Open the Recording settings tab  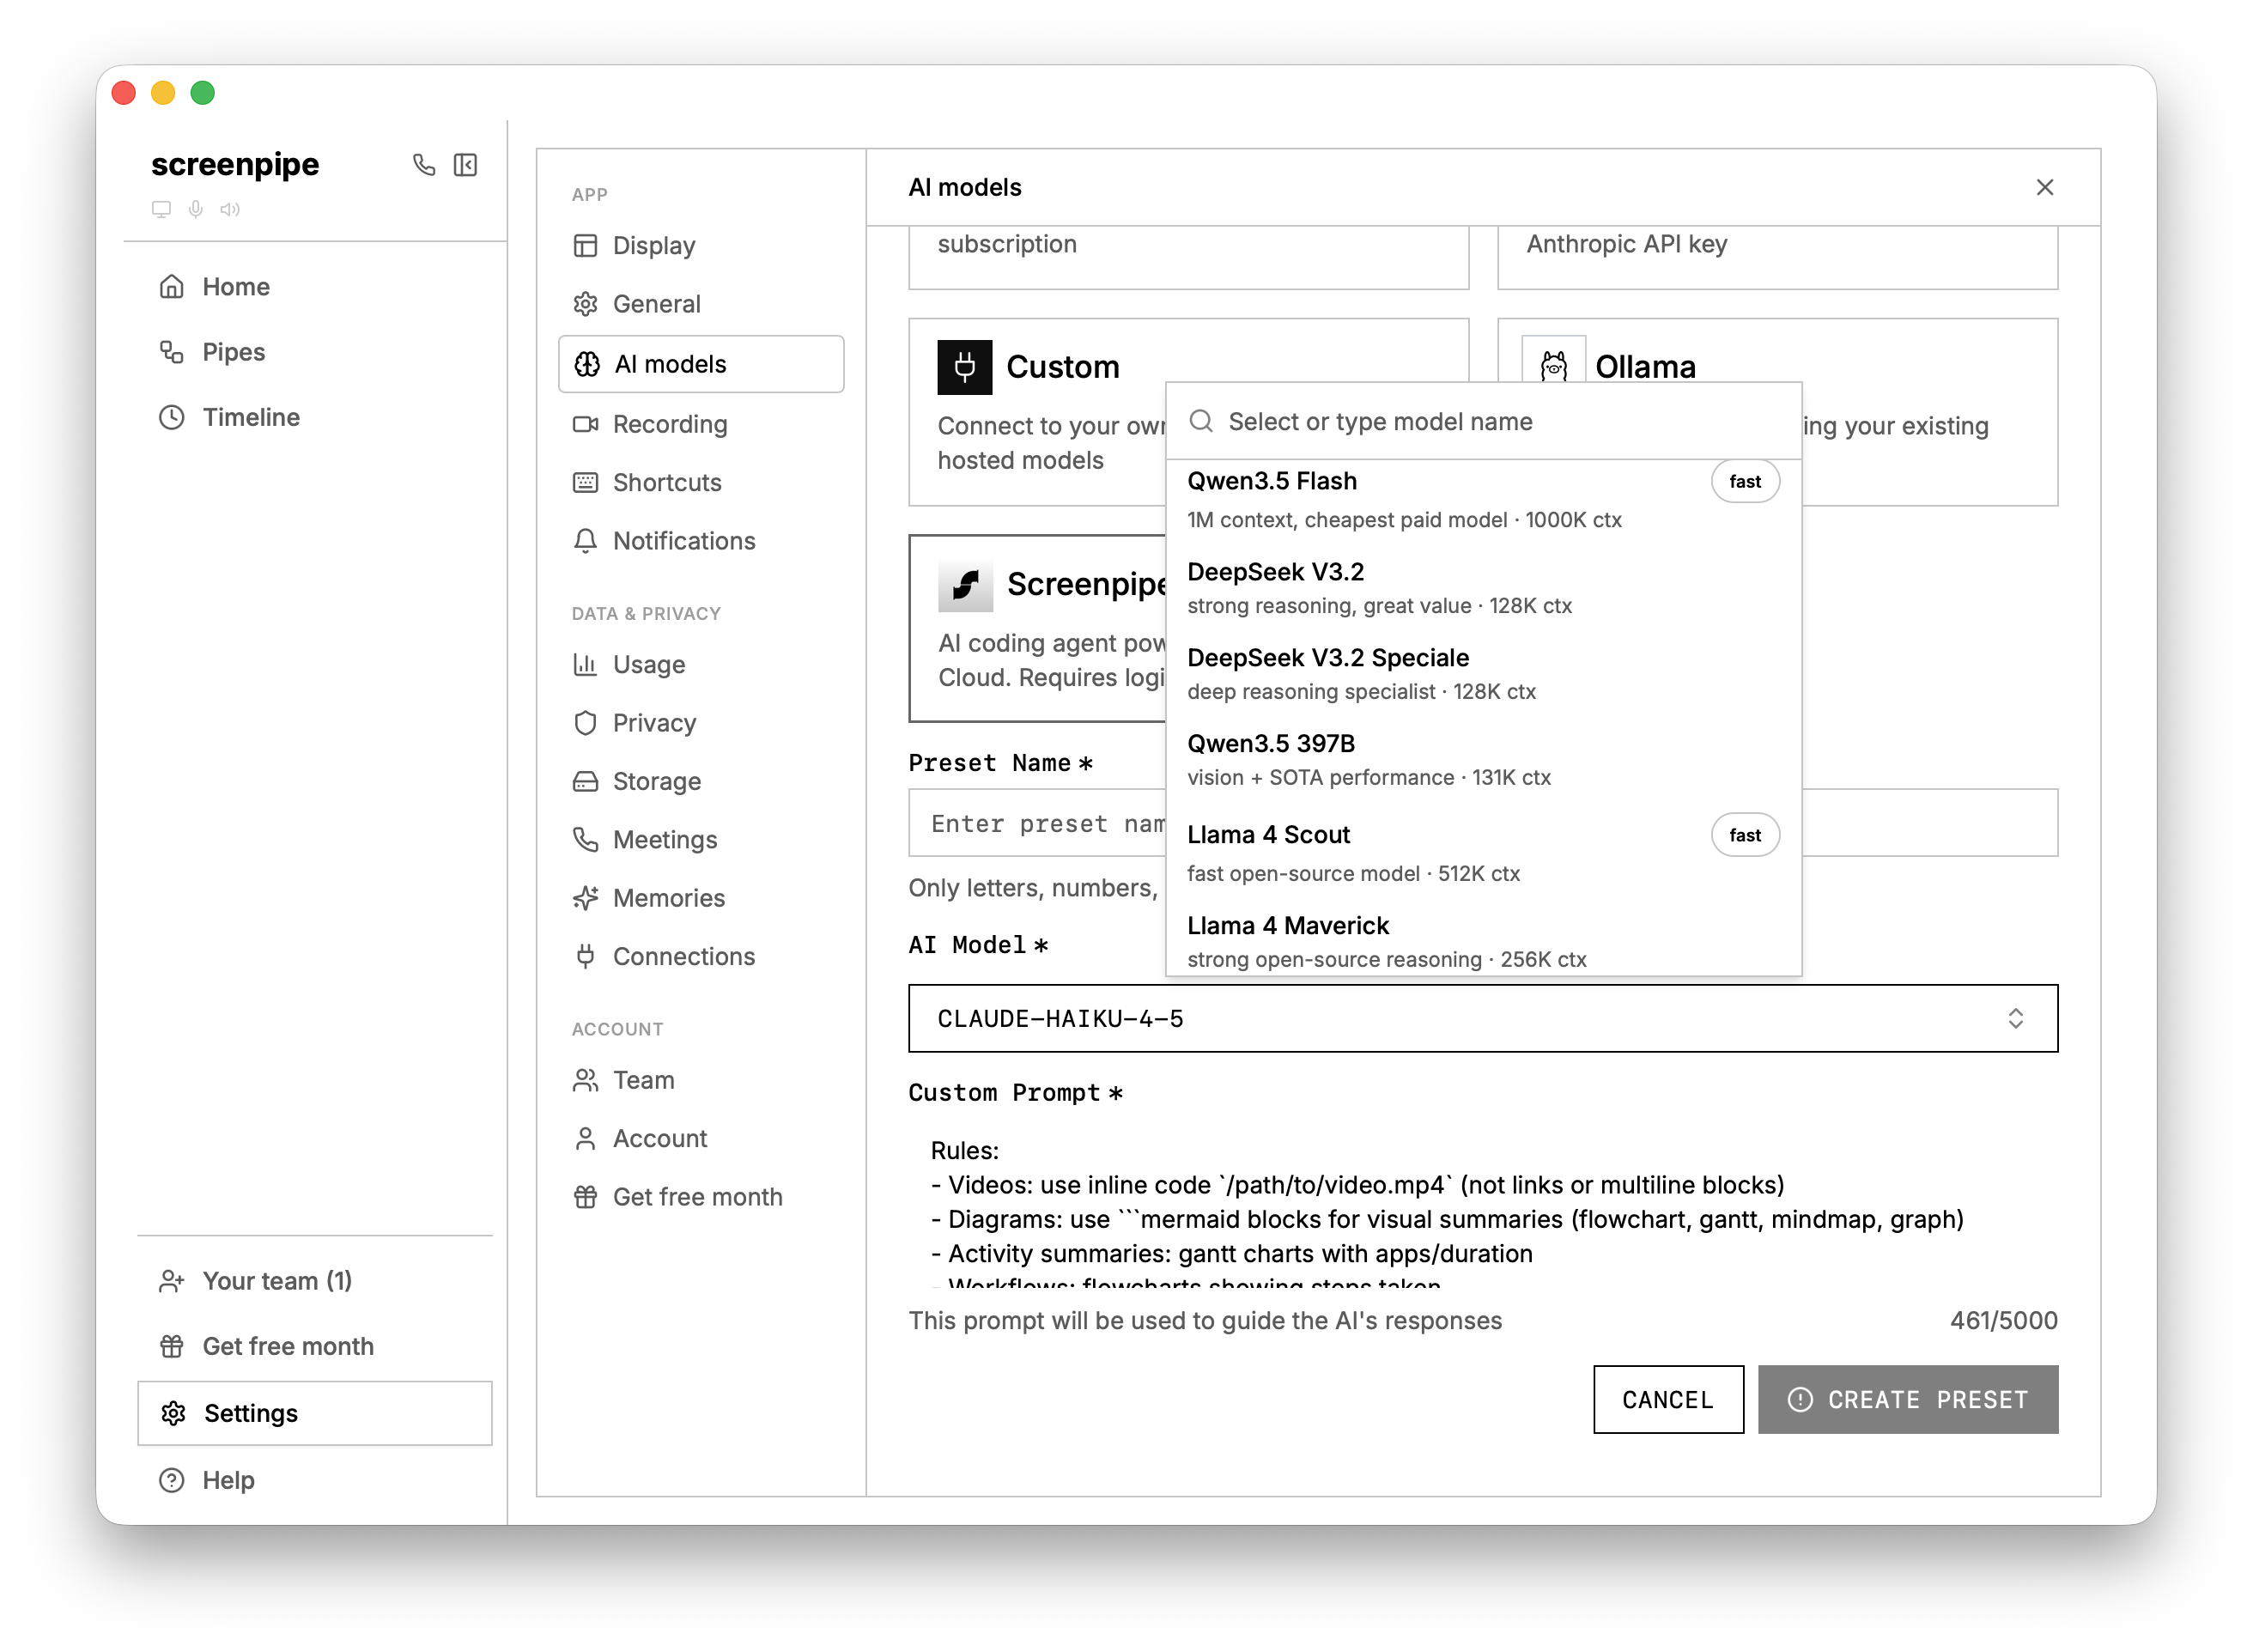tap(669, 424)
